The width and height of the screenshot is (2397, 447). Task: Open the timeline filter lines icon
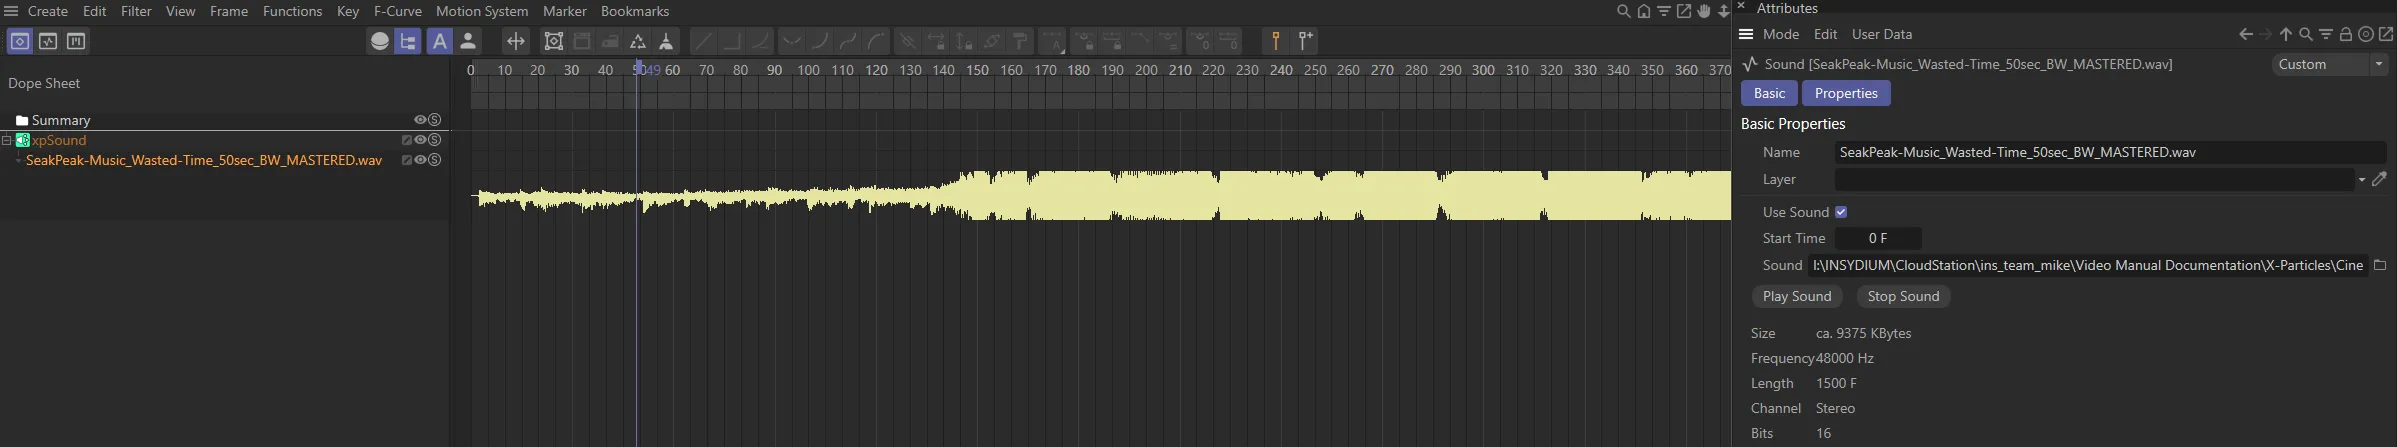[x=1664, y=11]
